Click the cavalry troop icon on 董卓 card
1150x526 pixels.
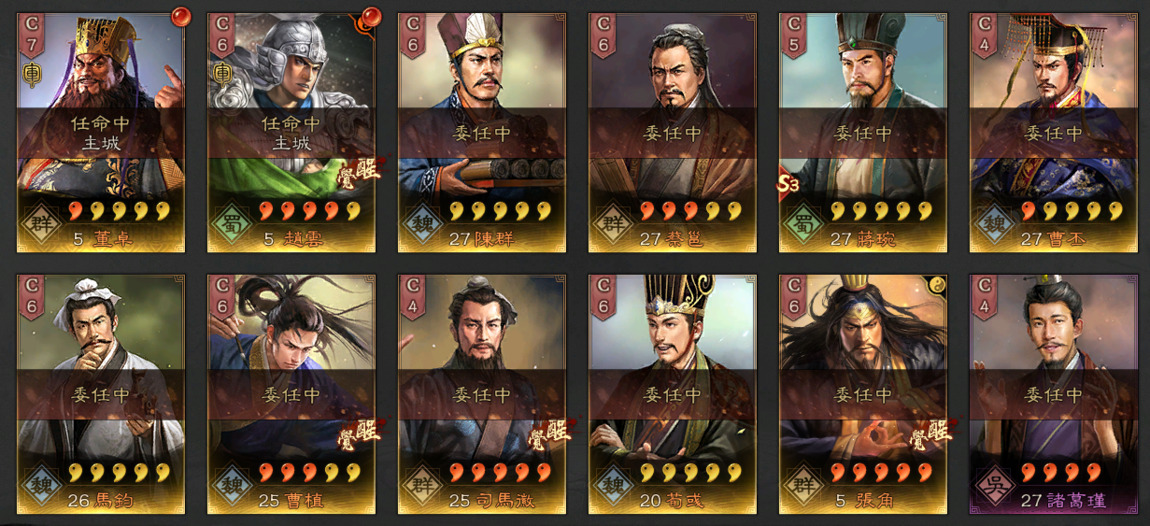coord(32,74)
